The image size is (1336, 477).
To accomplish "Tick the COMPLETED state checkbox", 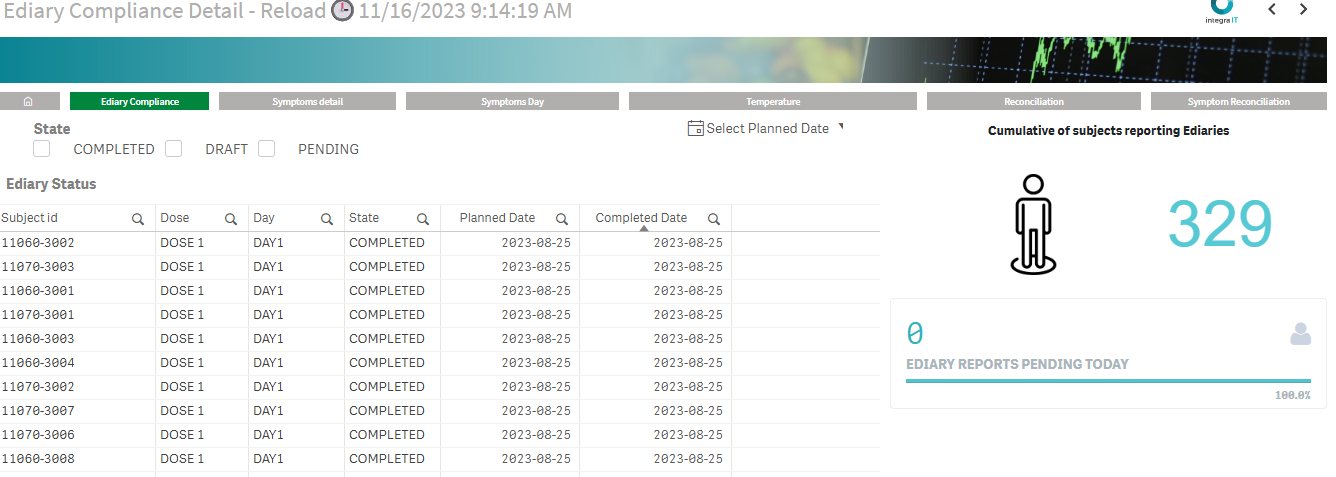I will click(42, 149).
